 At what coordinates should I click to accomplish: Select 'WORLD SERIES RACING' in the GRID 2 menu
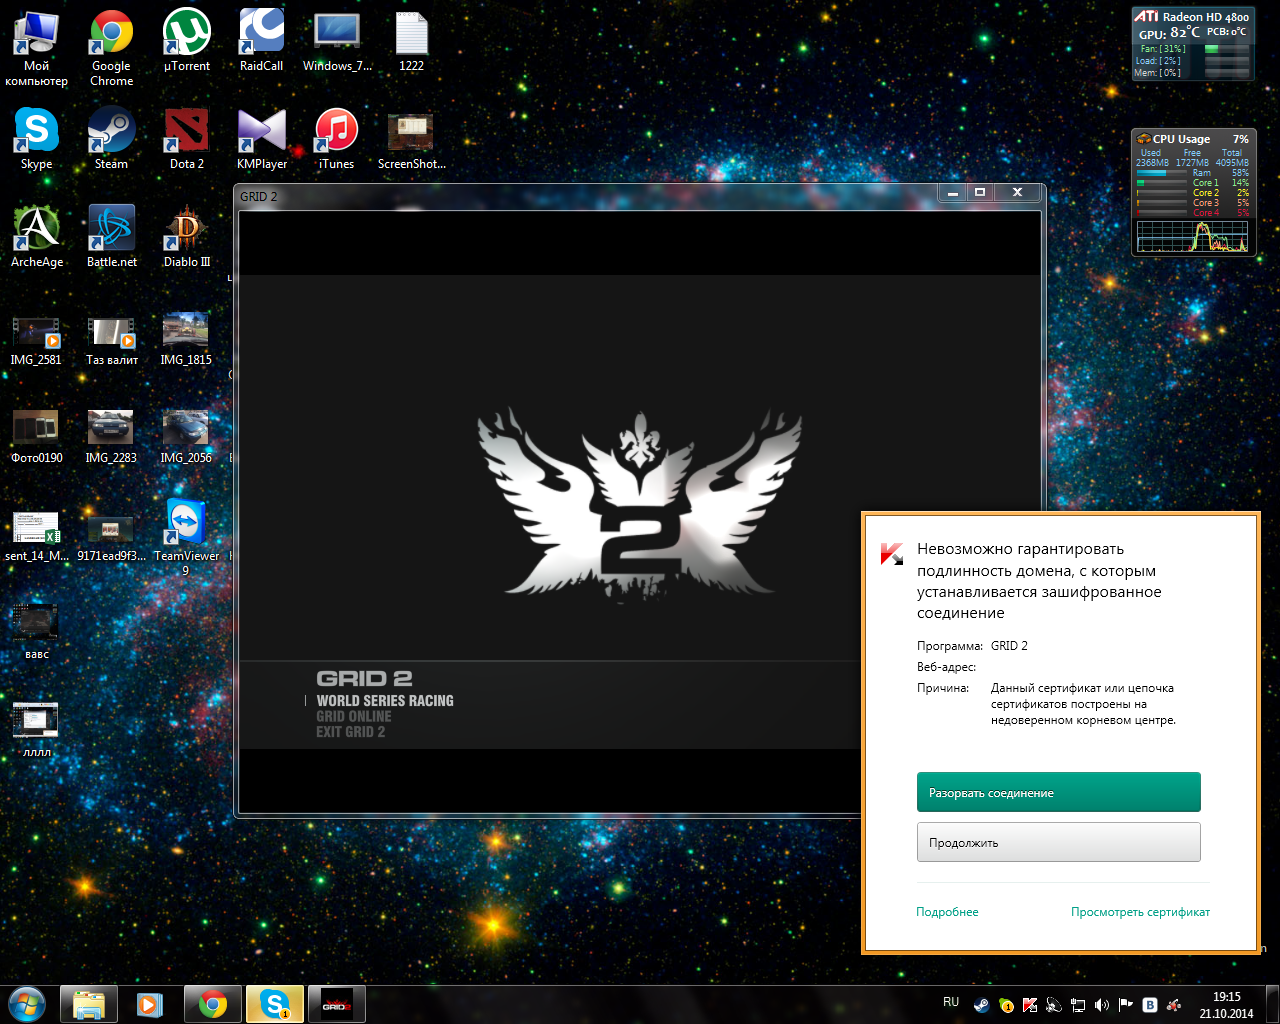click(385, 701)
